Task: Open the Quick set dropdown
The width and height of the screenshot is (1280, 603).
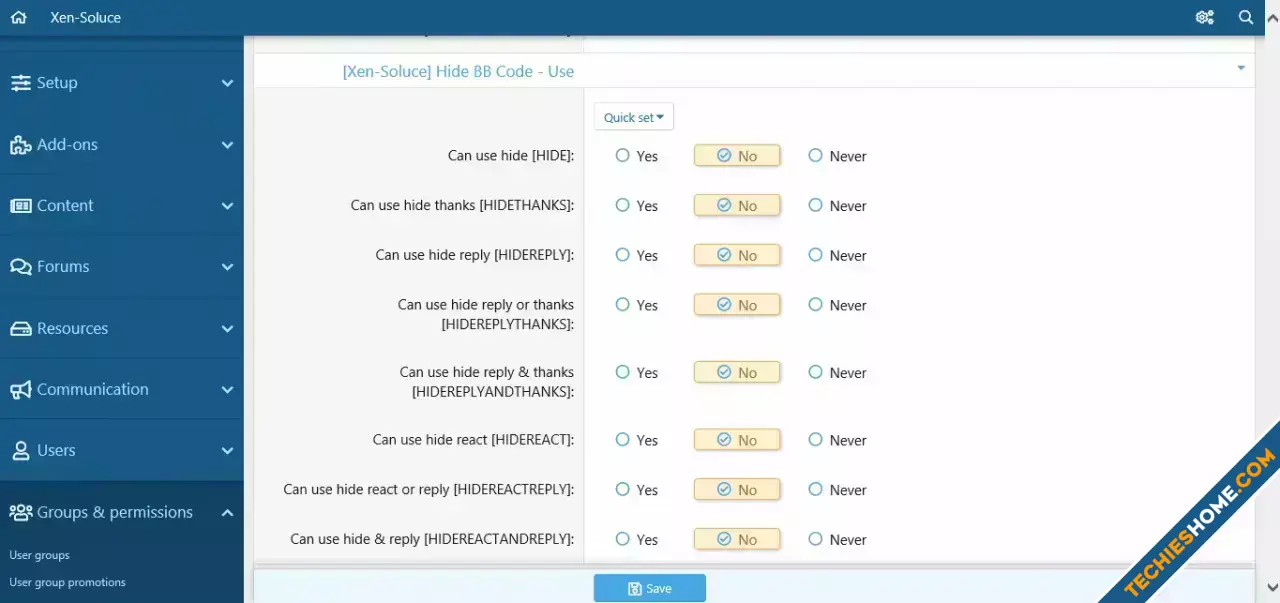Action: 634,117
